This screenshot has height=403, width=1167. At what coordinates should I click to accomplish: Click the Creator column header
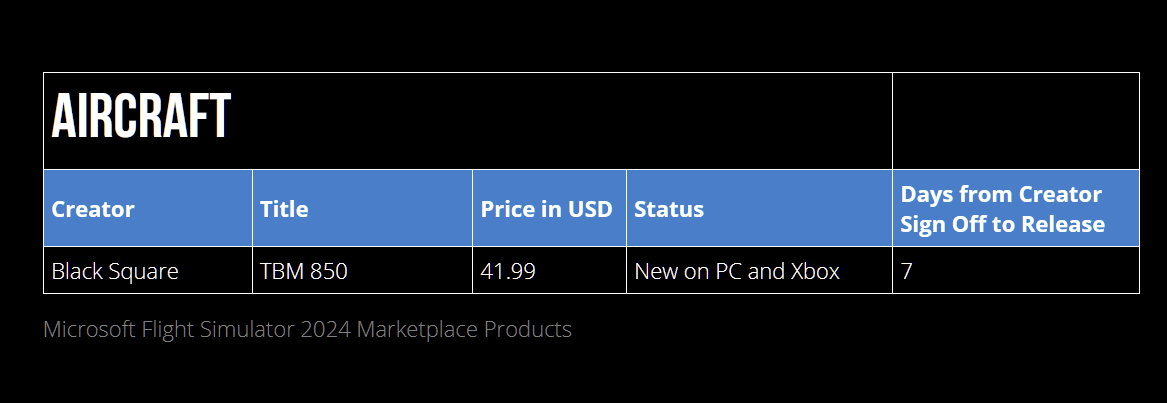tap(93, 209)
